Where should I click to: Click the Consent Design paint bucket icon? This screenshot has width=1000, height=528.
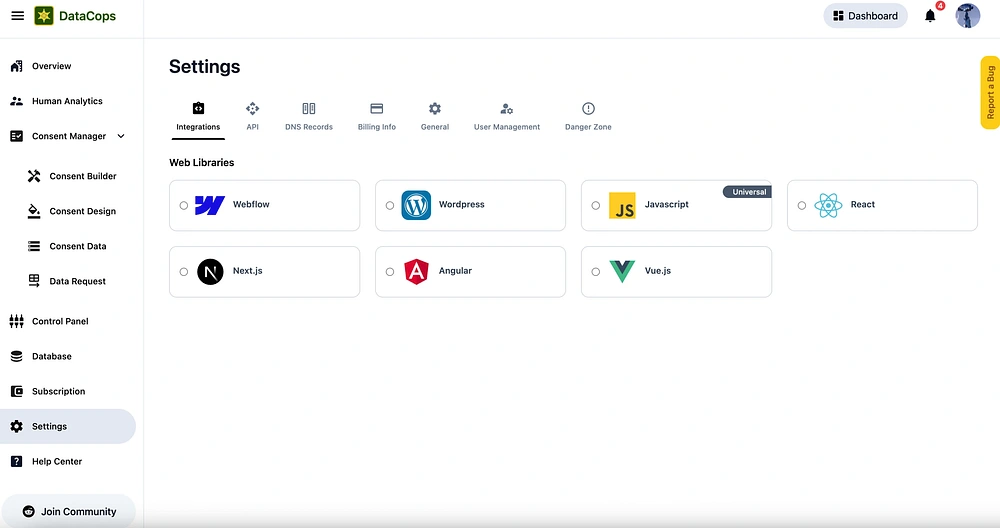(34, 211)
